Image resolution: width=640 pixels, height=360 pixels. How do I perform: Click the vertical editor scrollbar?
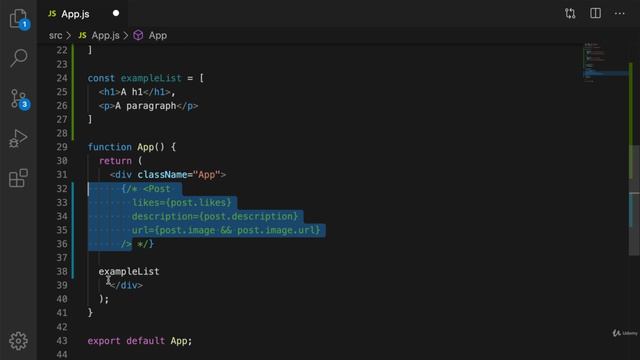(x=634, y=200)
